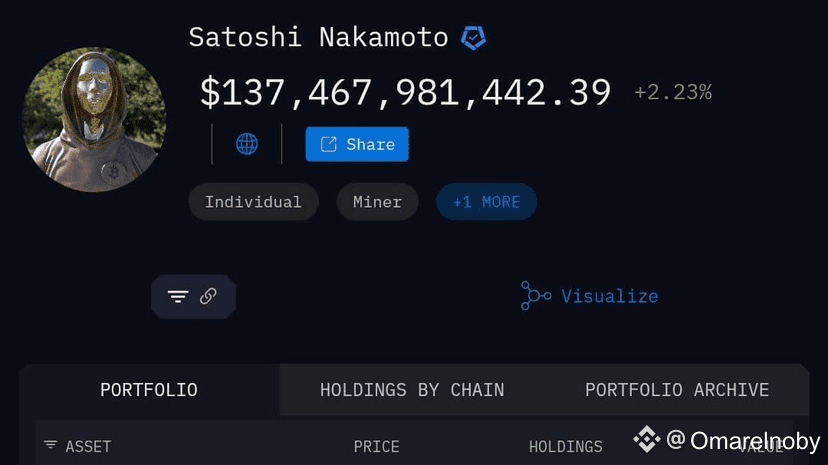This screenshot has width=828, height=465.
Task: Sort by the PRICE column header
Action: [376, 446]
